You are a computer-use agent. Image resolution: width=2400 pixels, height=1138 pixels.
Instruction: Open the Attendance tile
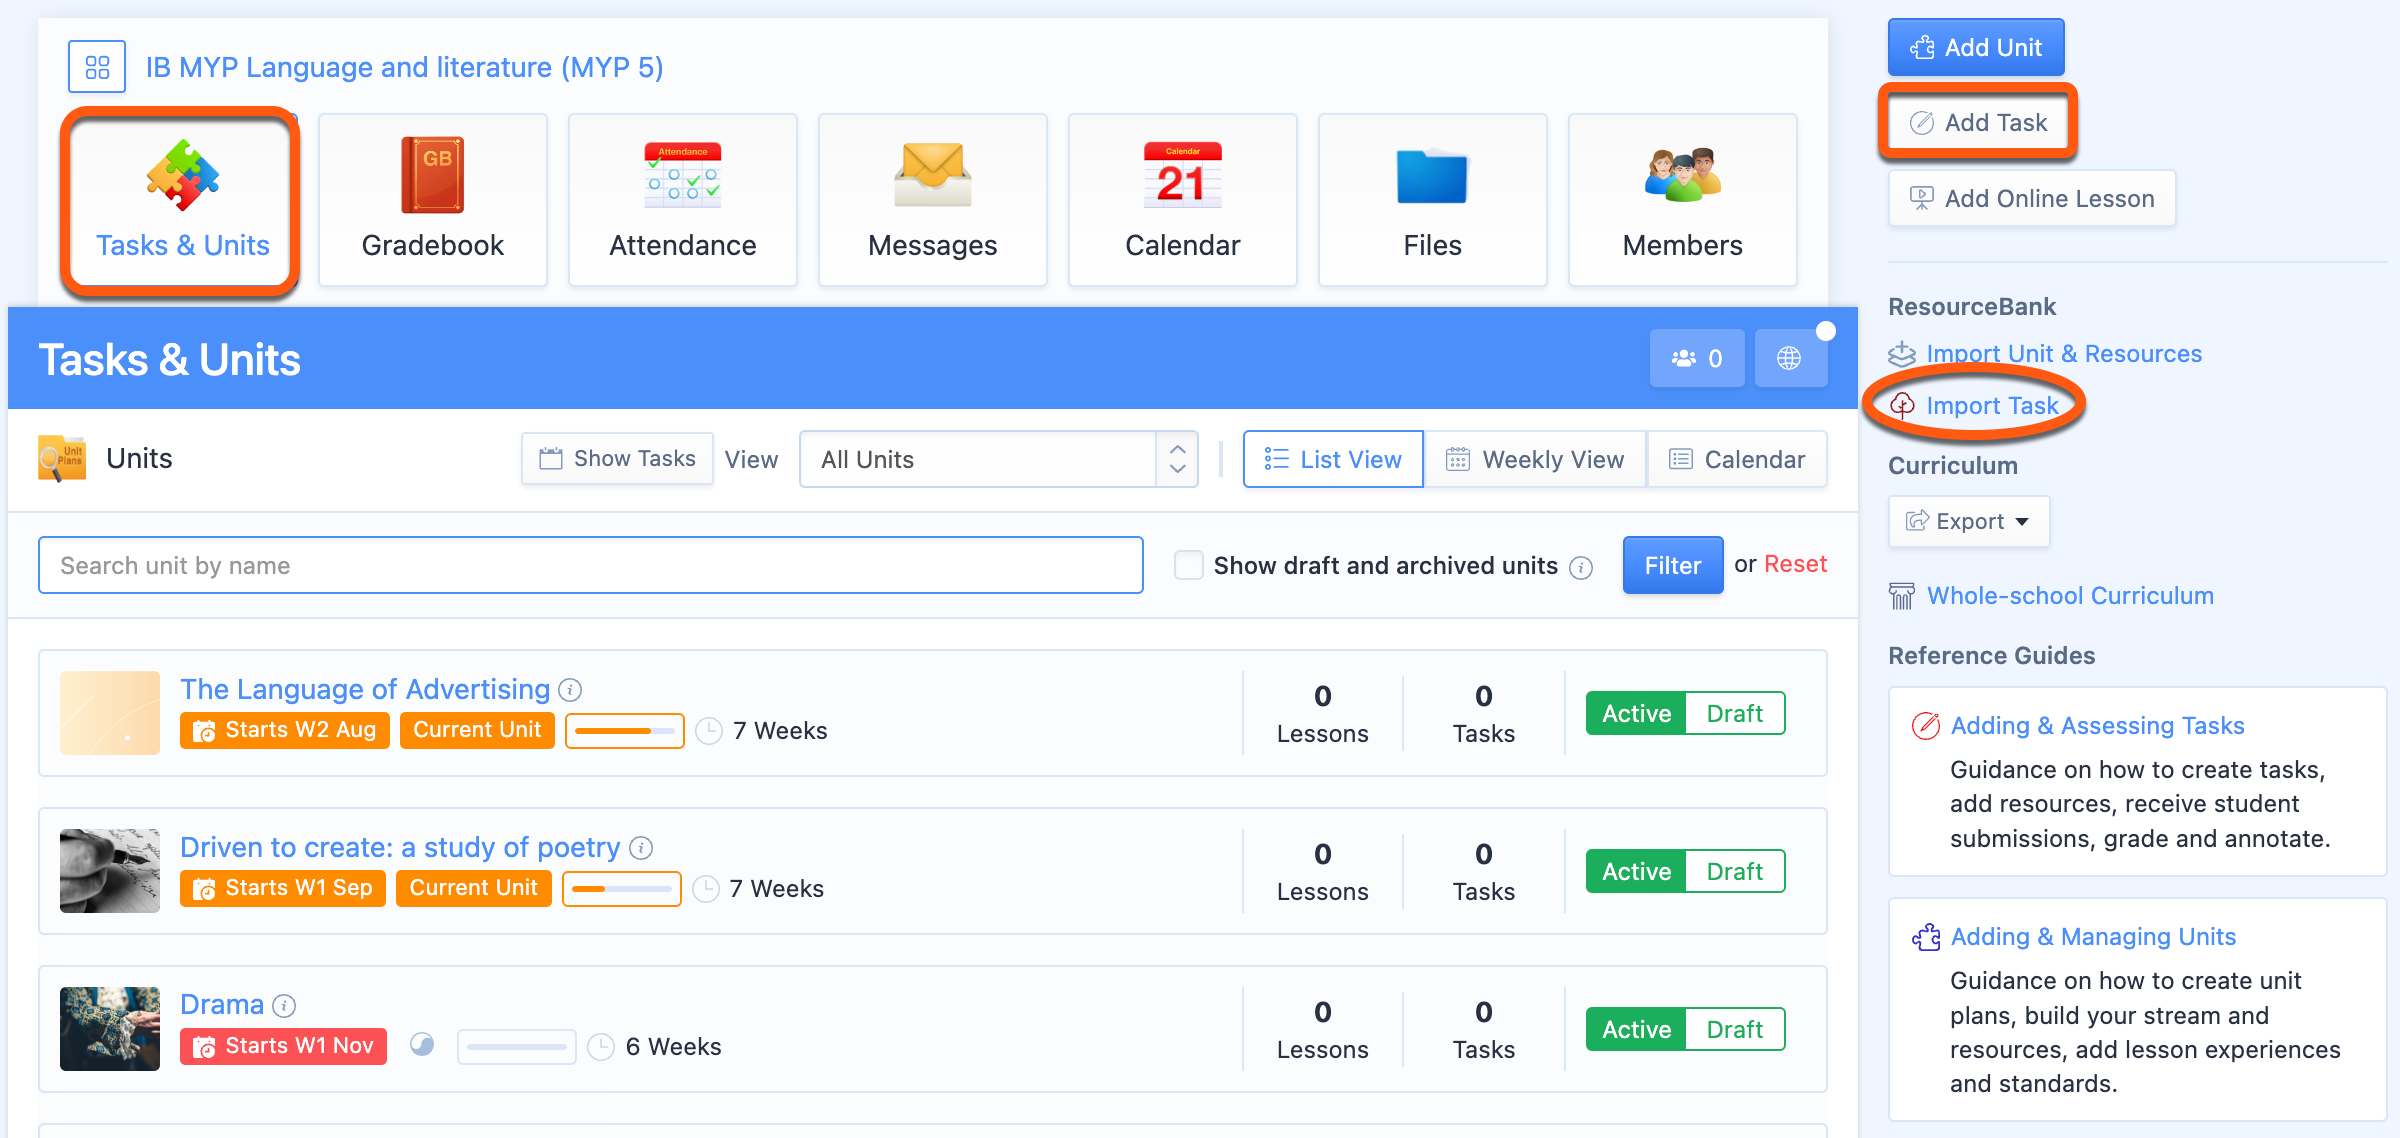[x=683, y=200]
